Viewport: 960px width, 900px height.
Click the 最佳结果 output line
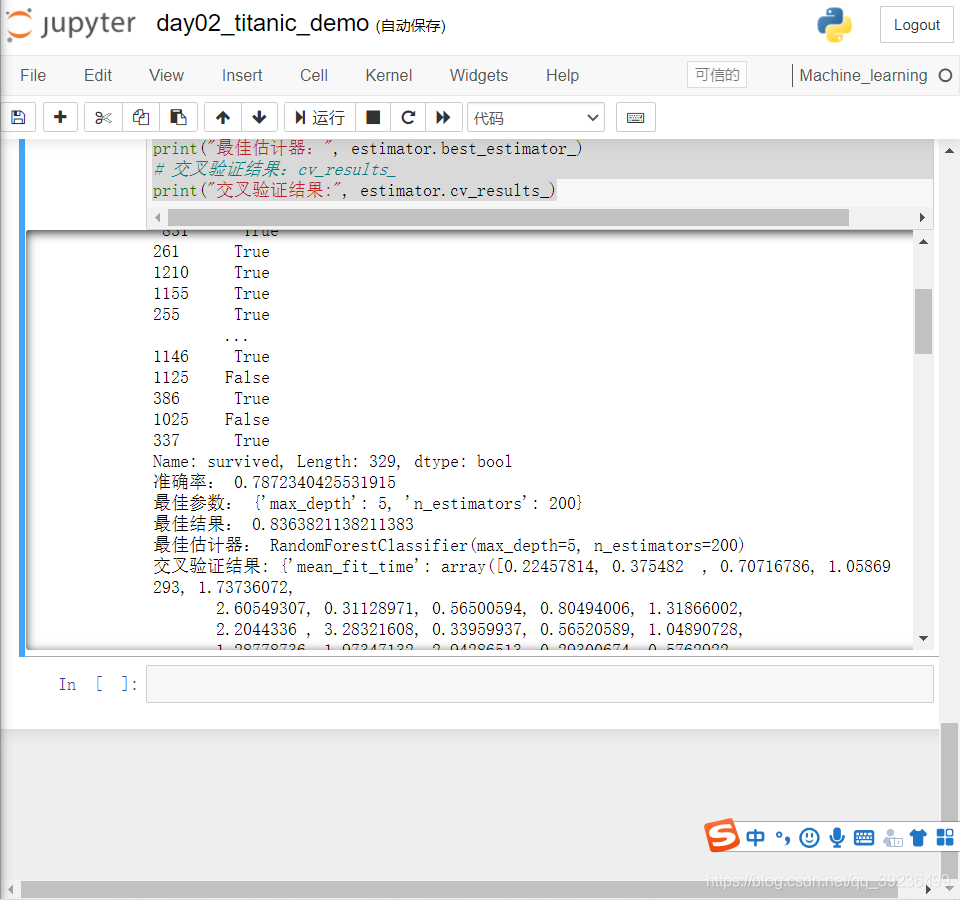click(x=283, y=524)
